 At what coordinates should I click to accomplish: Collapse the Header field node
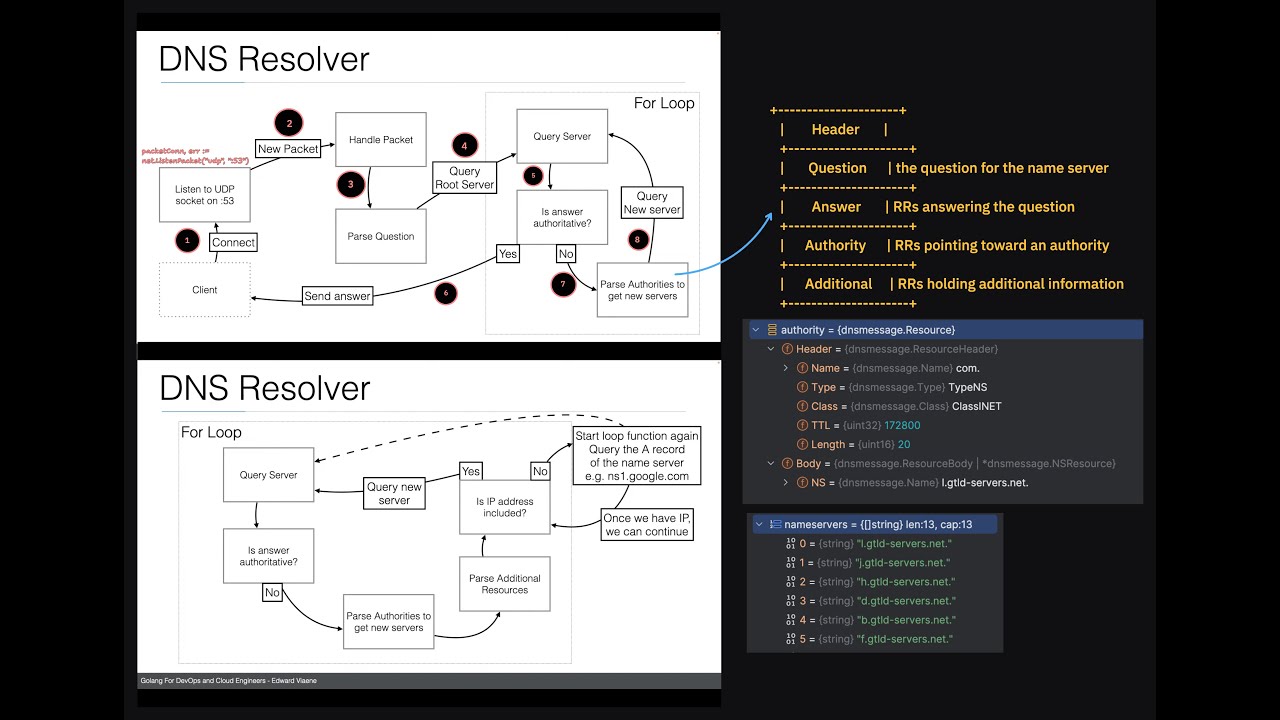click(x=771, y=349)
